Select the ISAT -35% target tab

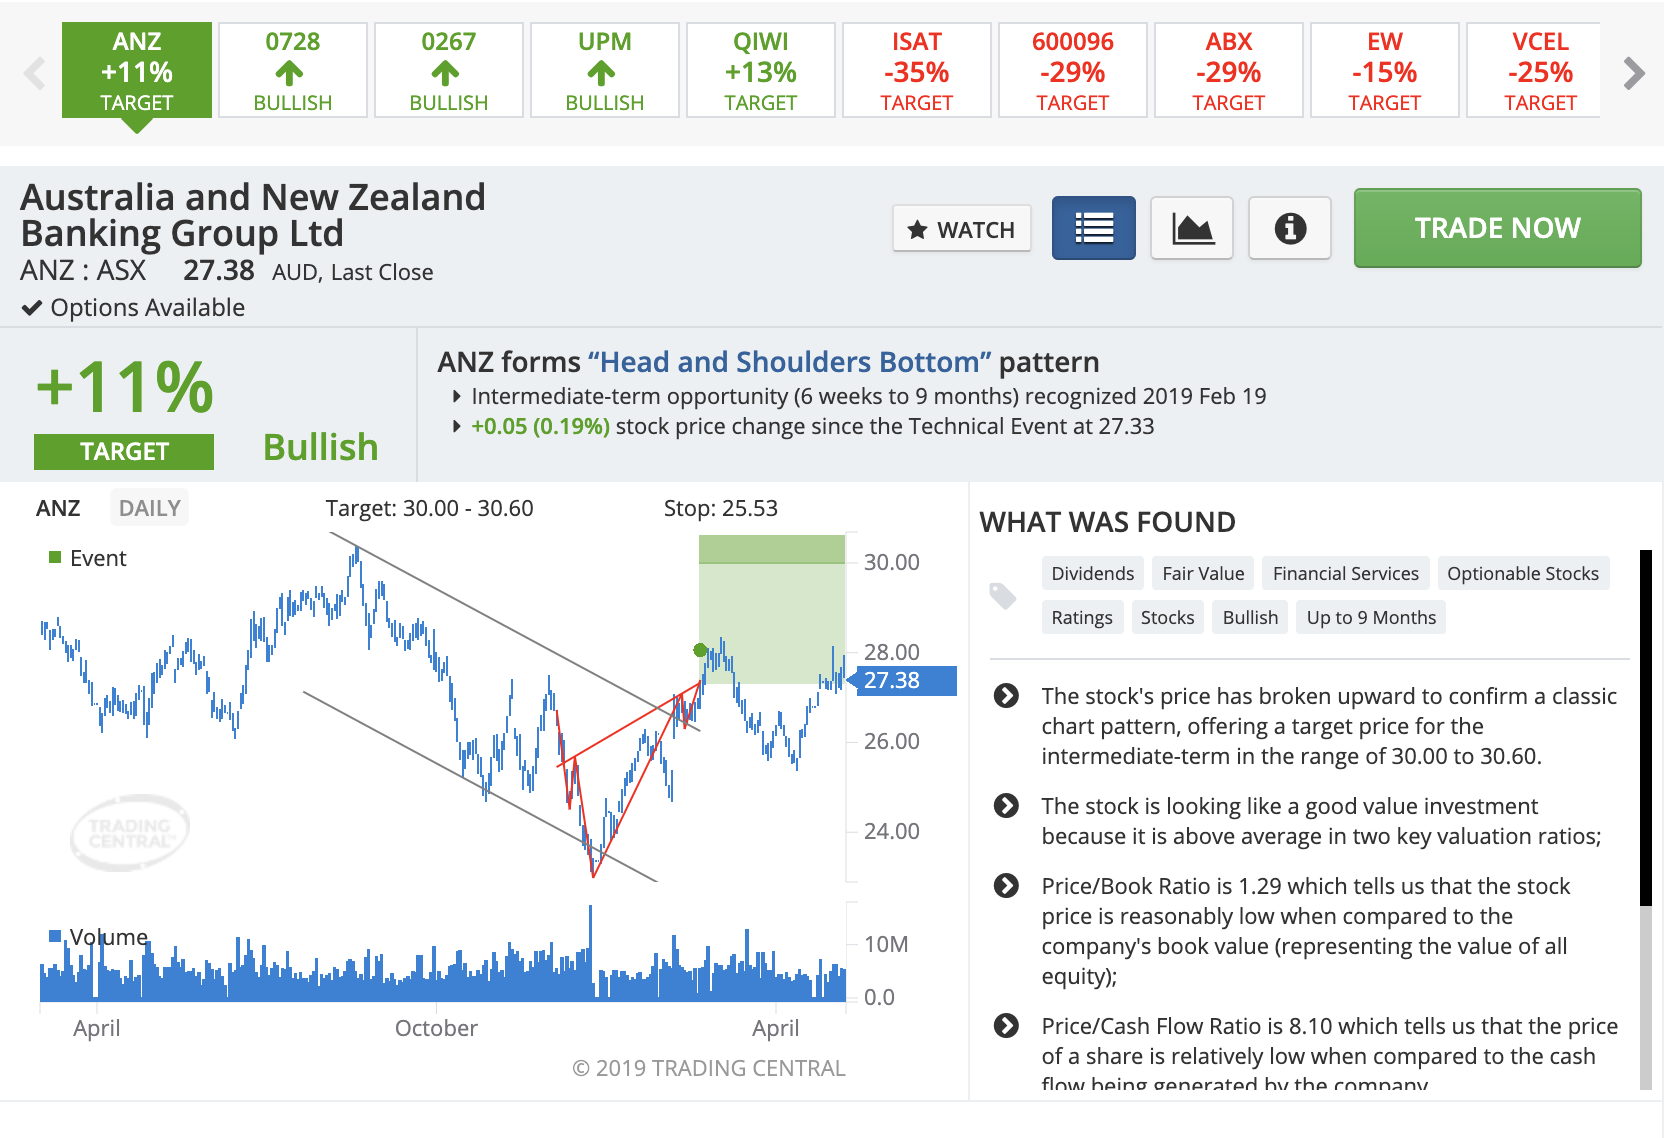coord(917,70)
